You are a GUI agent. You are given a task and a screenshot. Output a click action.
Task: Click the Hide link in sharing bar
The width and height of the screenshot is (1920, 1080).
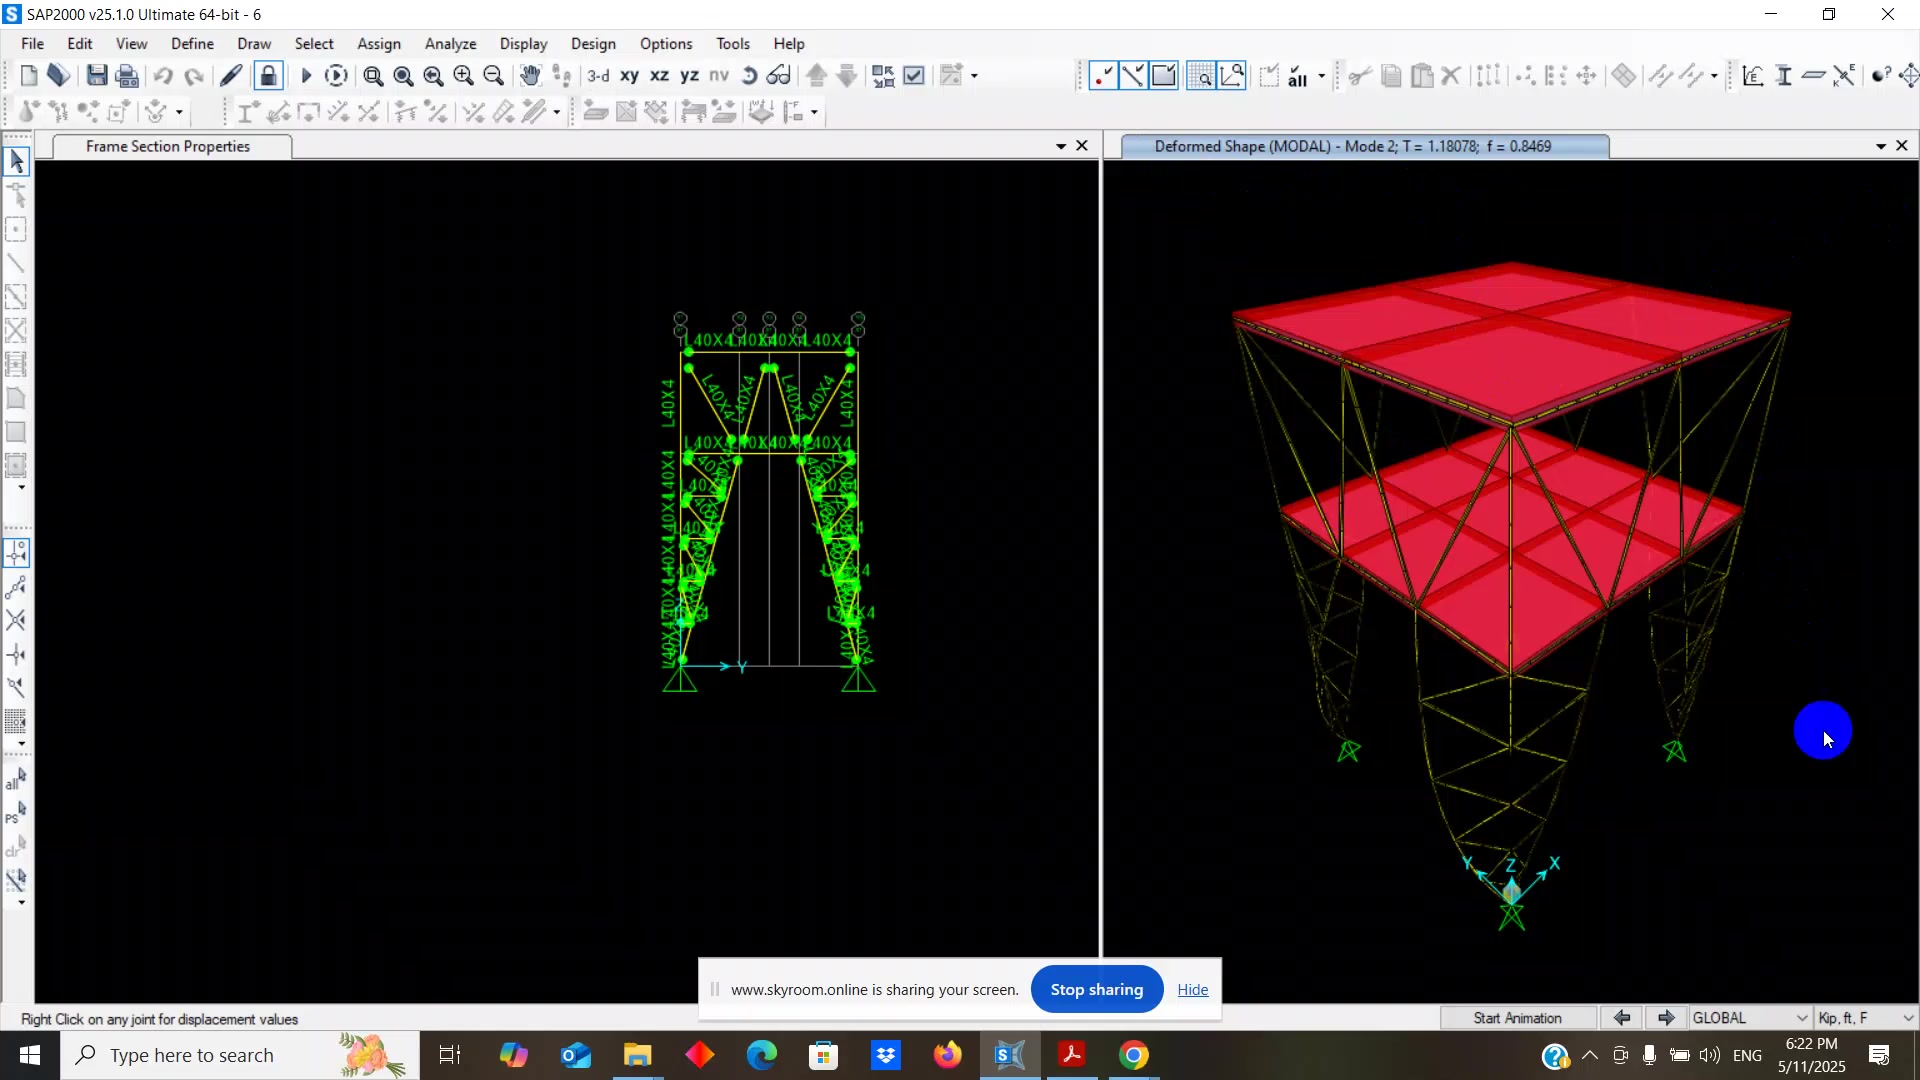(1192, 989)
